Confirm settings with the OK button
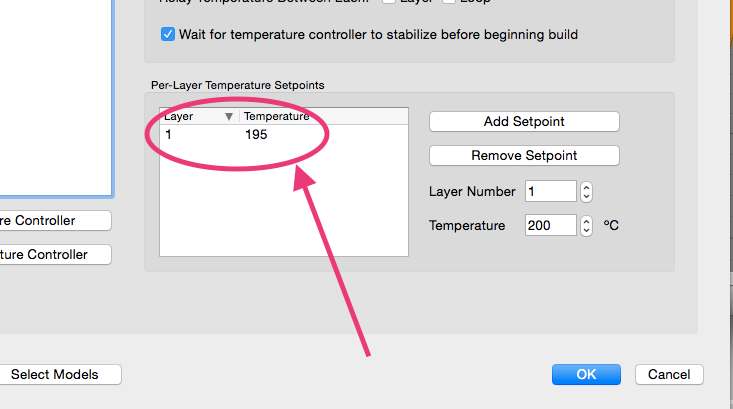 pyautogui.click(x=586, y=374)
